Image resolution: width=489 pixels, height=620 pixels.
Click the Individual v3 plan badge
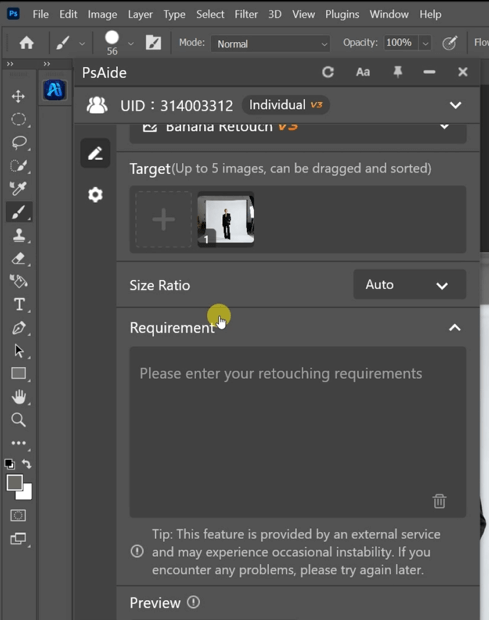[x=286, y=105]
